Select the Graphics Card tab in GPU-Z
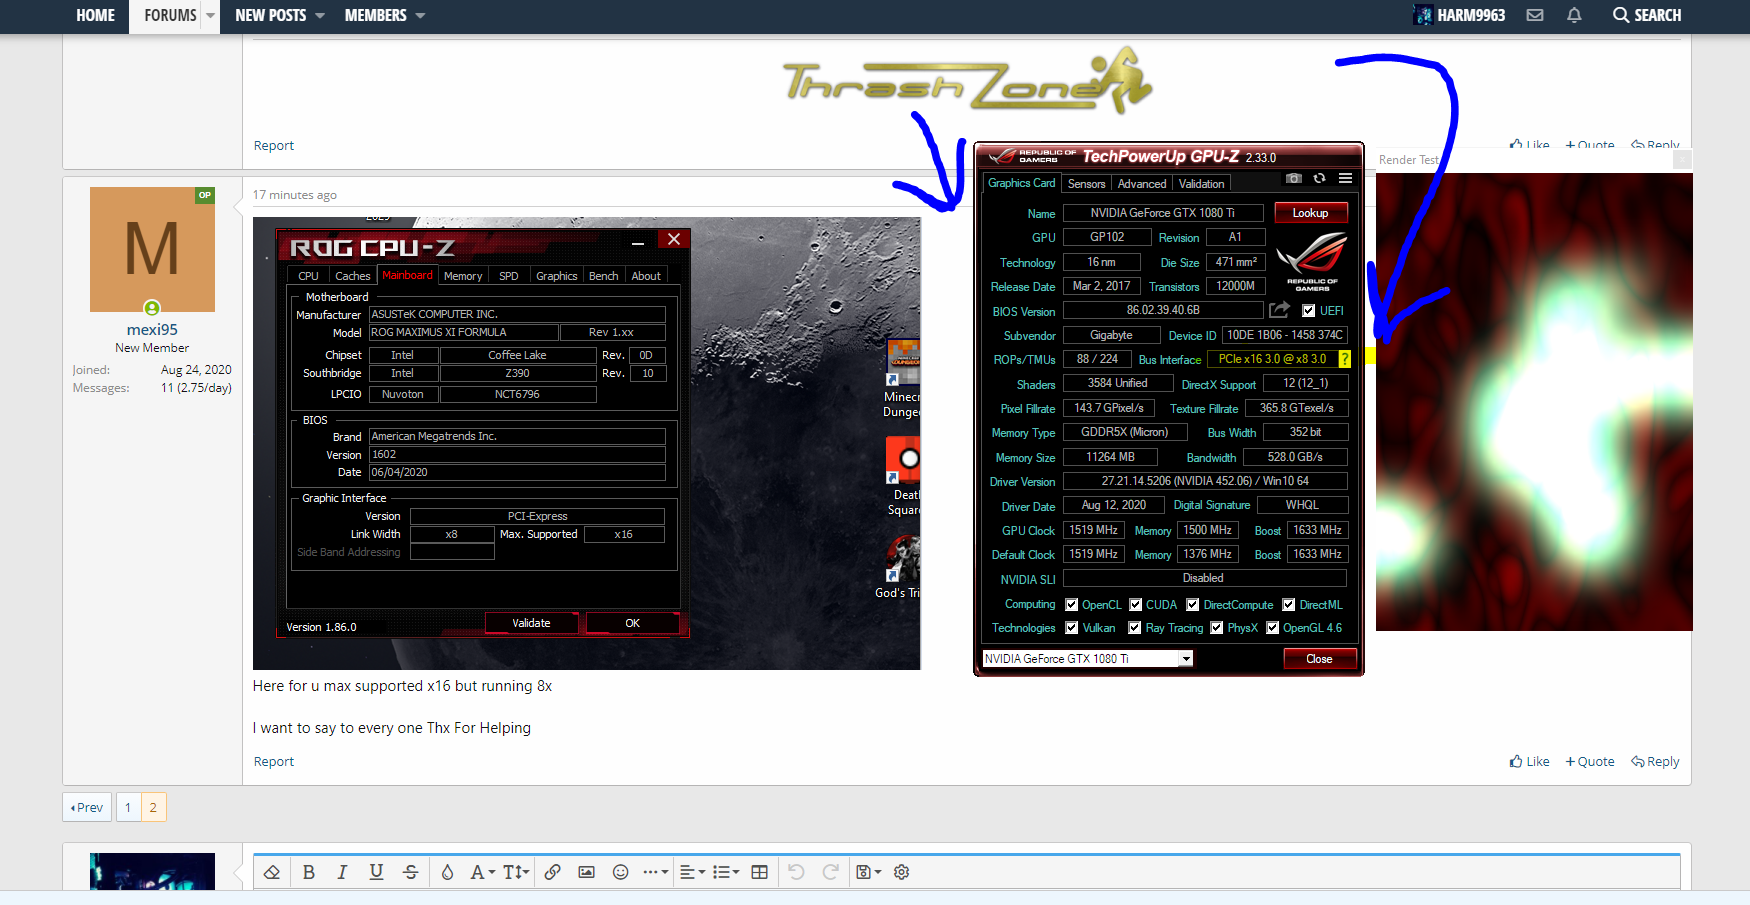The image size is (1750, 905). 1021,183
